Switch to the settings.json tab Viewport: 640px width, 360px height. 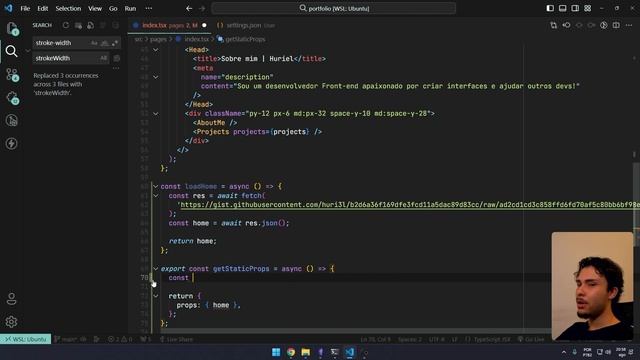coord(245,25)
